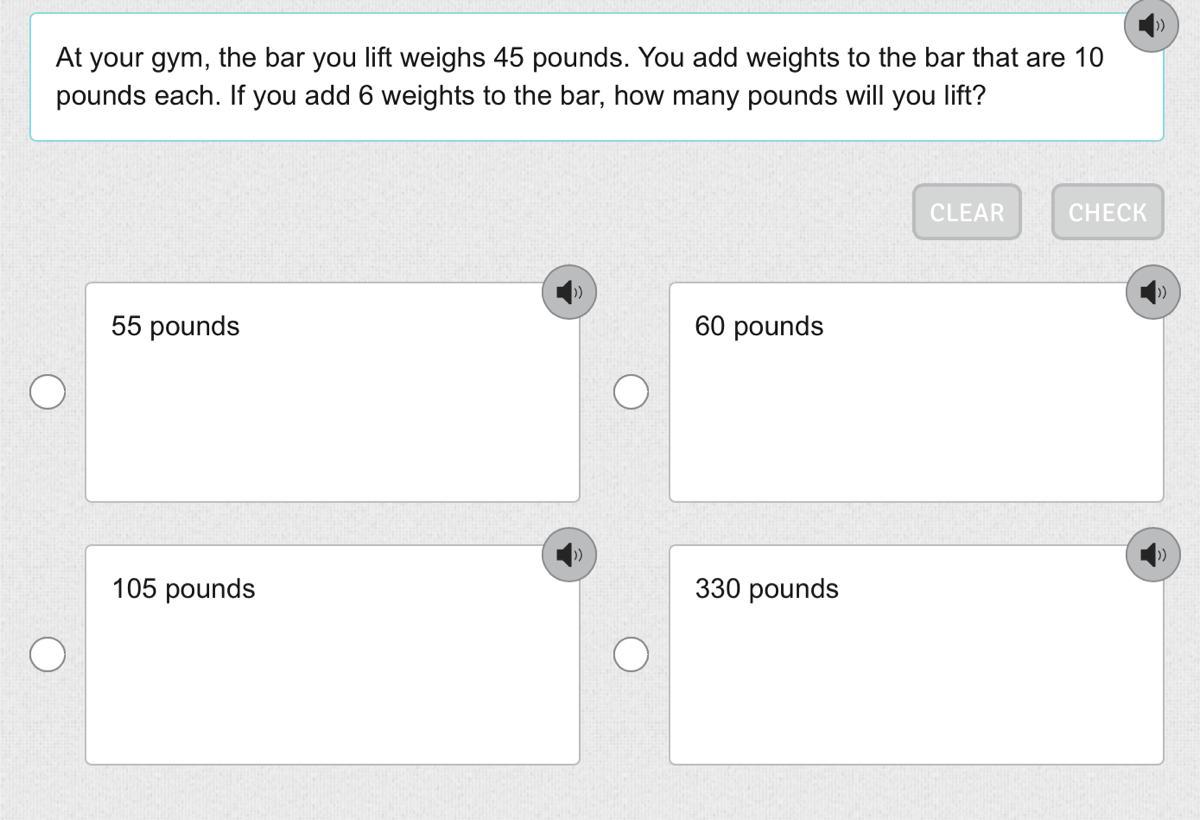Play audio for the question prompt
The width and height of the screenshot is (1200, 820).
click(1151, 25)
